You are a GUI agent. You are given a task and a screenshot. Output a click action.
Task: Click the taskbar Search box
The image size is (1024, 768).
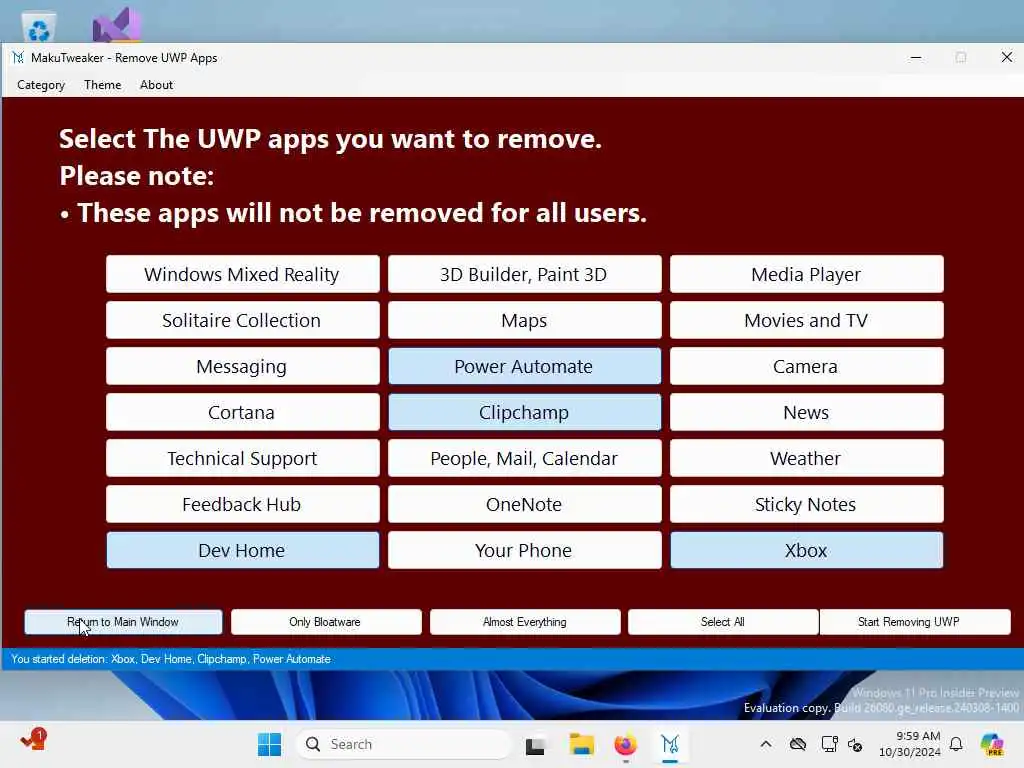coord(403,744)
